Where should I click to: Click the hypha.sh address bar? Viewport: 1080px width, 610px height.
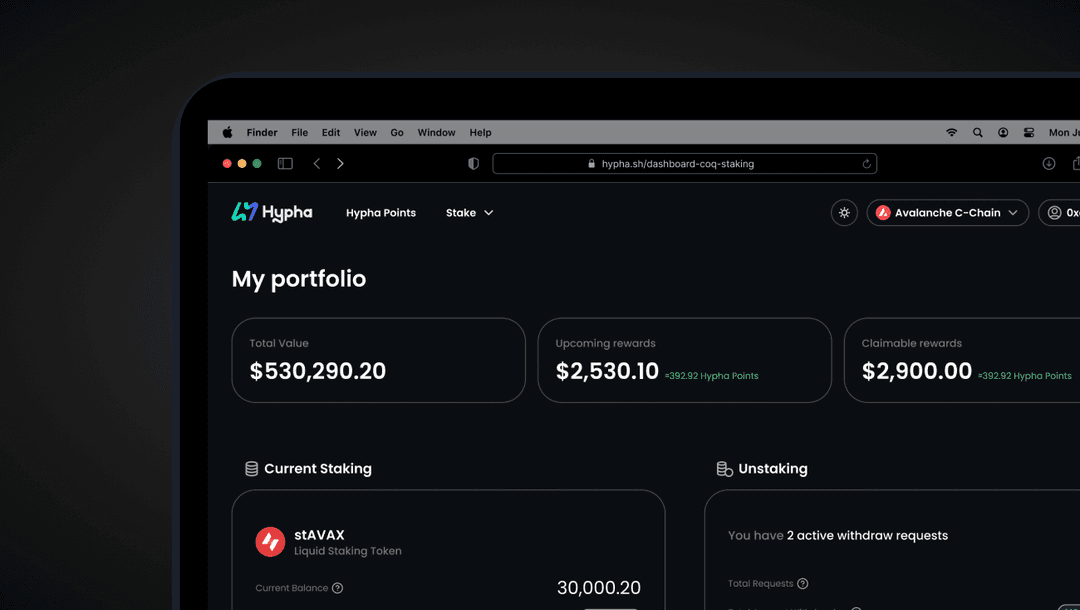coord(684,163)
